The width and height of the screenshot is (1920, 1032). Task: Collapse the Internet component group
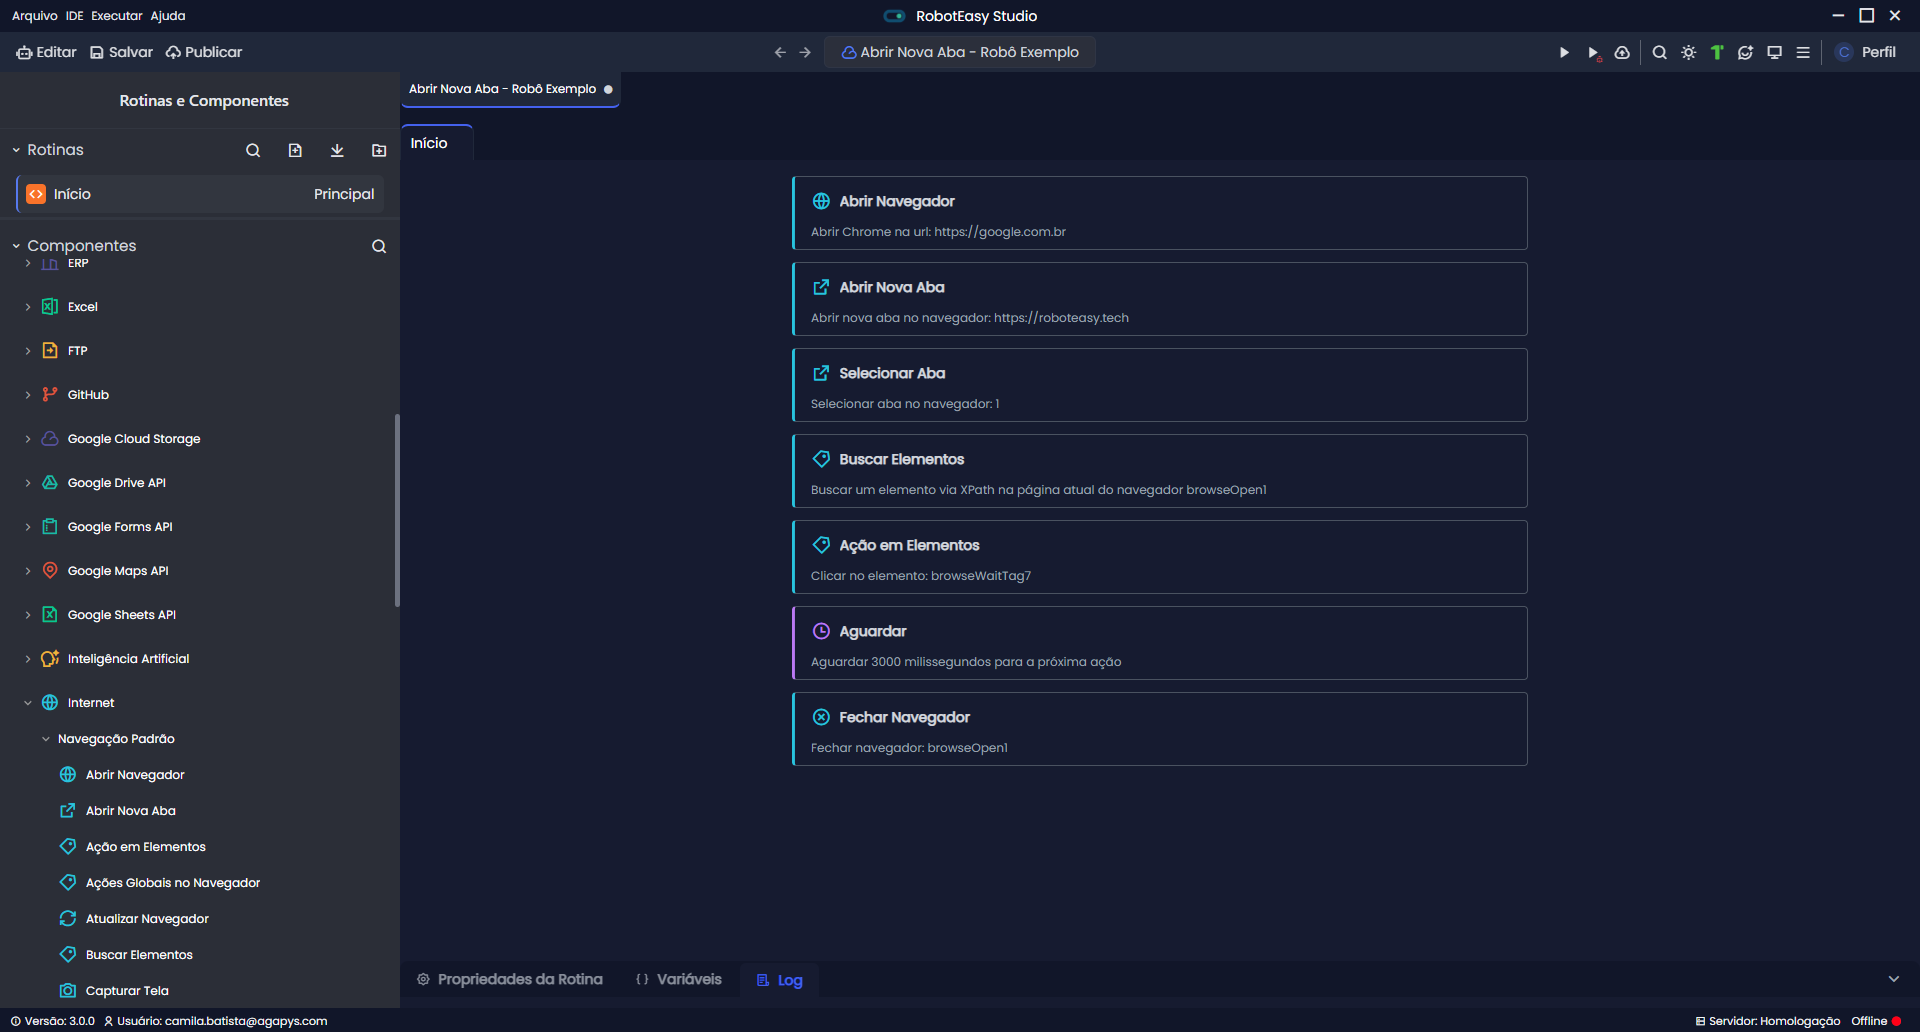point(28,703)
